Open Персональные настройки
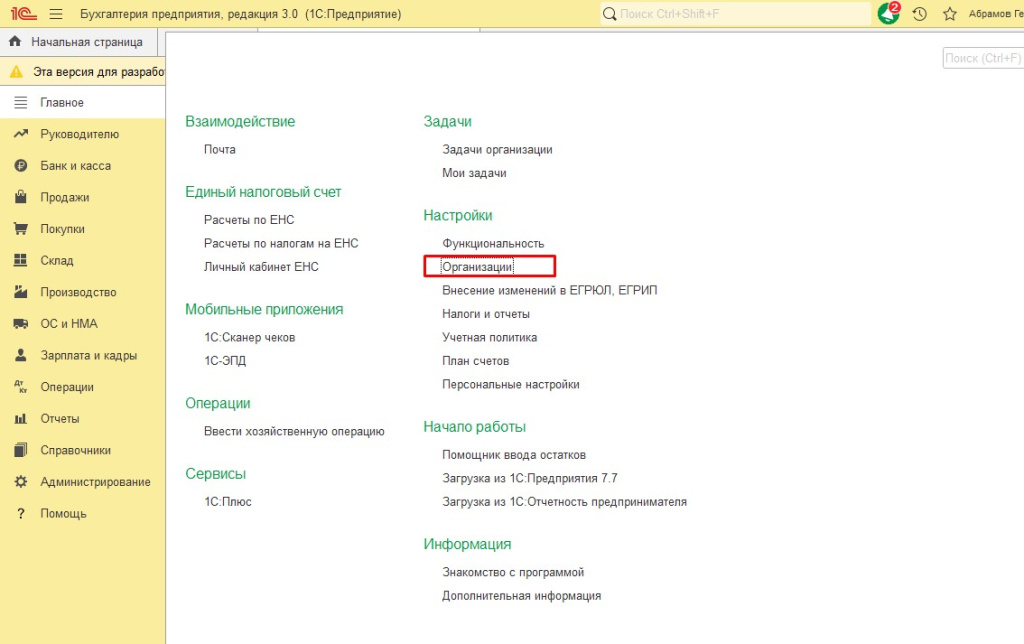The width and height of the screenshot is (1024, 644). coord(511,385)
